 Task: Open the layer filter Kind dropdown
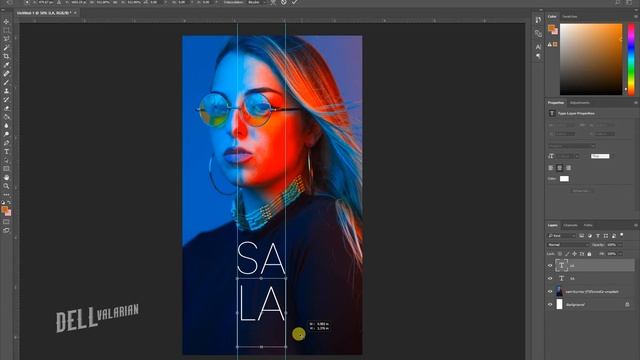561,236
